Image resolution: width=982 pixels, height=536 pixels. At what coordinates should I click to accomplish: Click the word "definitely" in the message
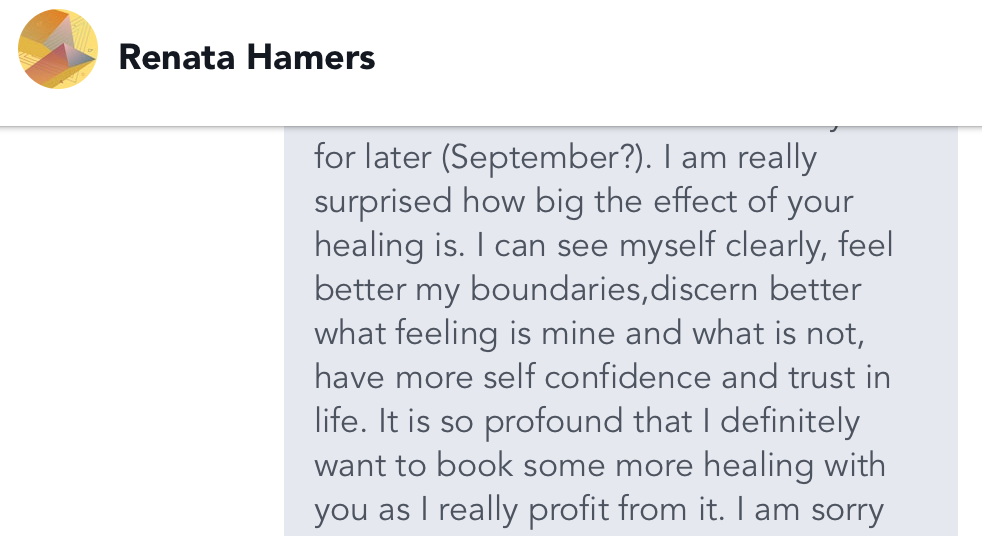[x=789, y=421]
